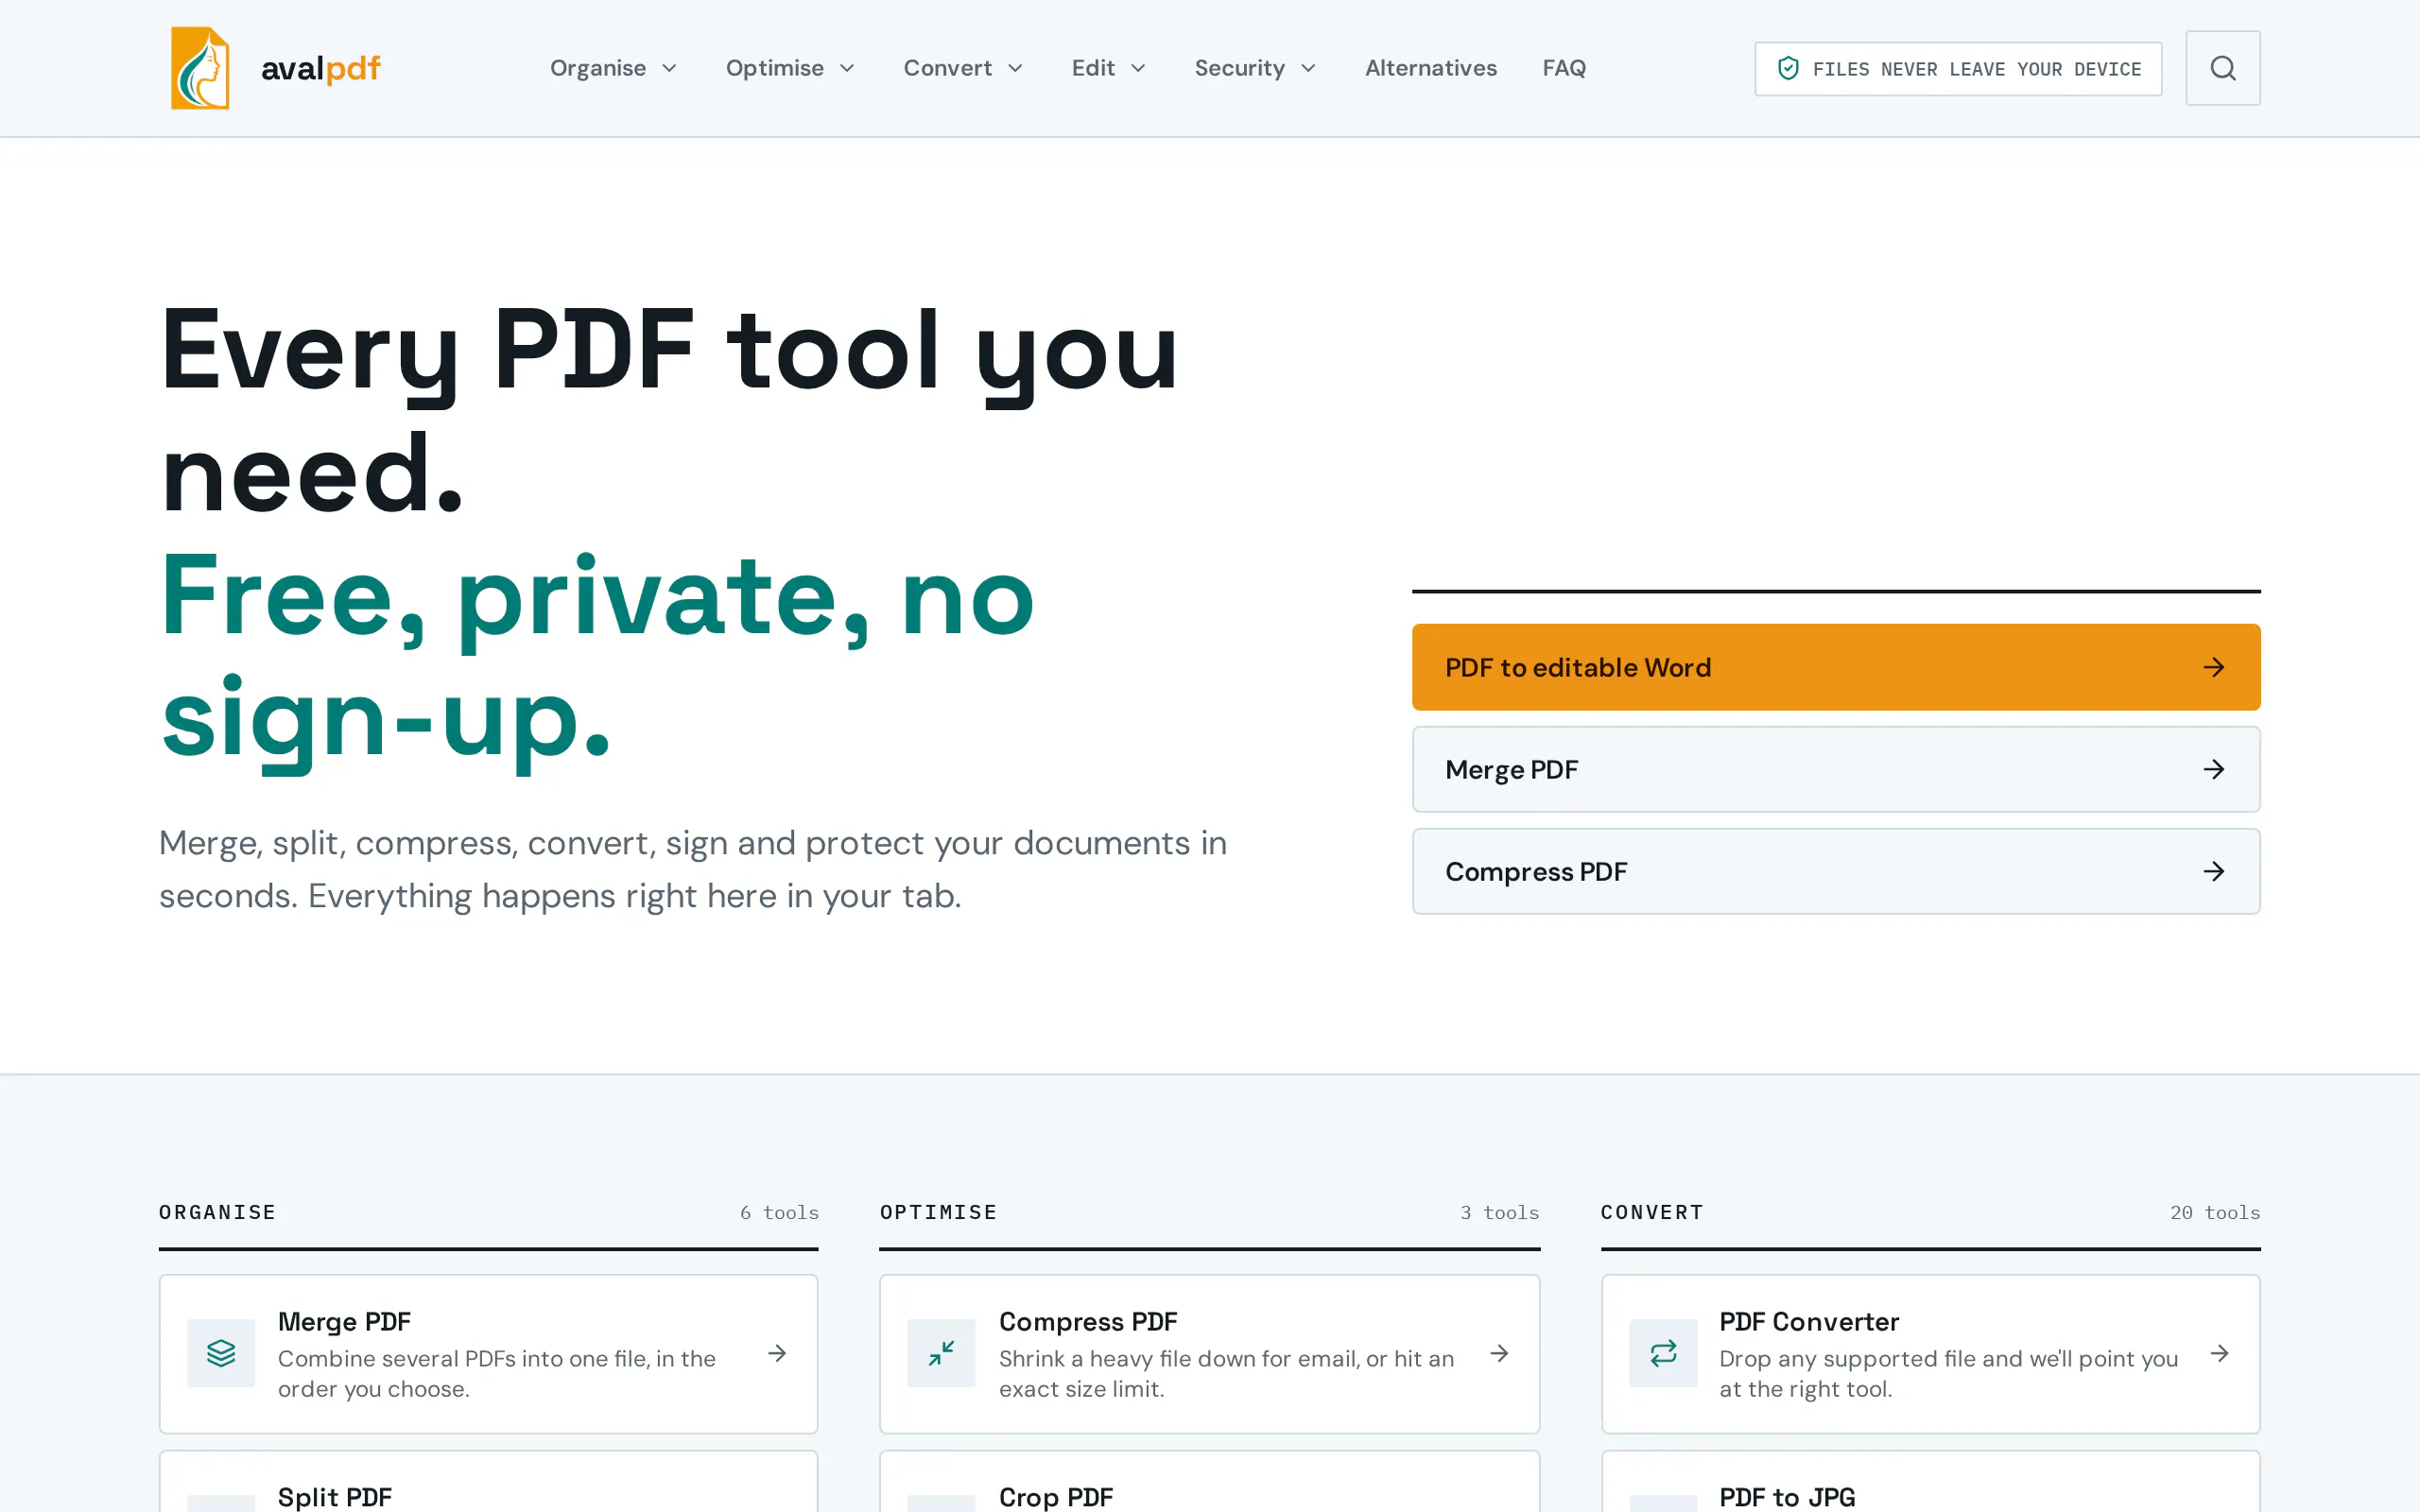Open the search magnifier icon

coord(2222,68)
